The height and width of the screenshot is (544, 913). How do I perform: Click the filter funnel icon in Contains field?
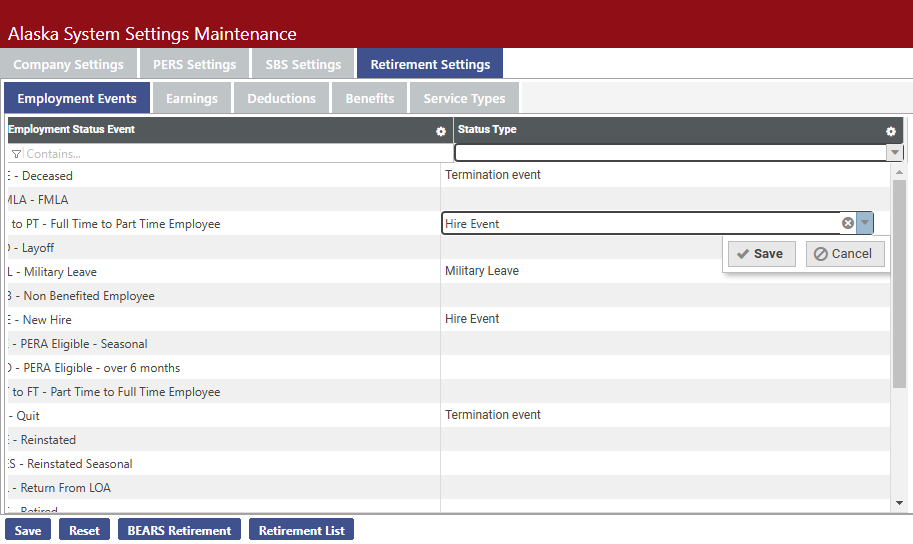pos(16,154)
